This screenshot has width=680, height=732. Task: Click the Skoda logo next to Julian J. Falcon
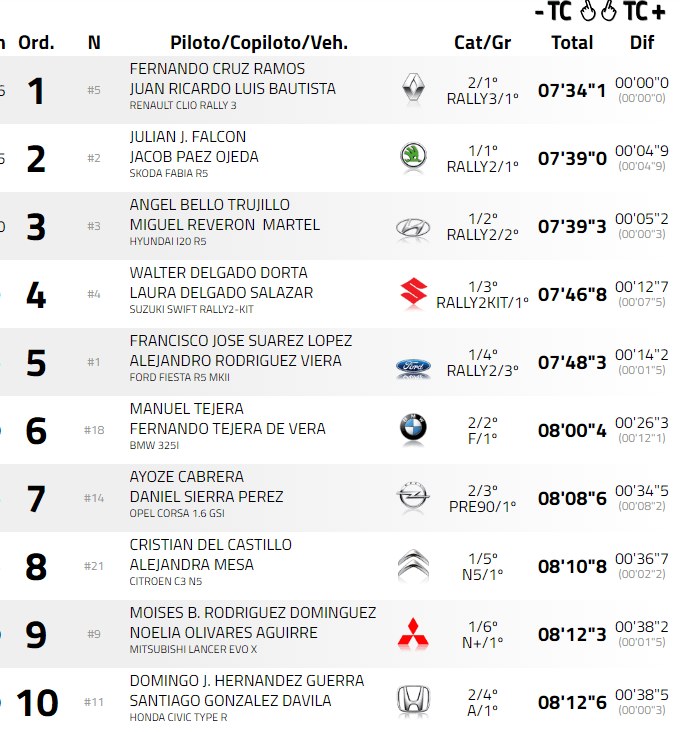(413, 157)
